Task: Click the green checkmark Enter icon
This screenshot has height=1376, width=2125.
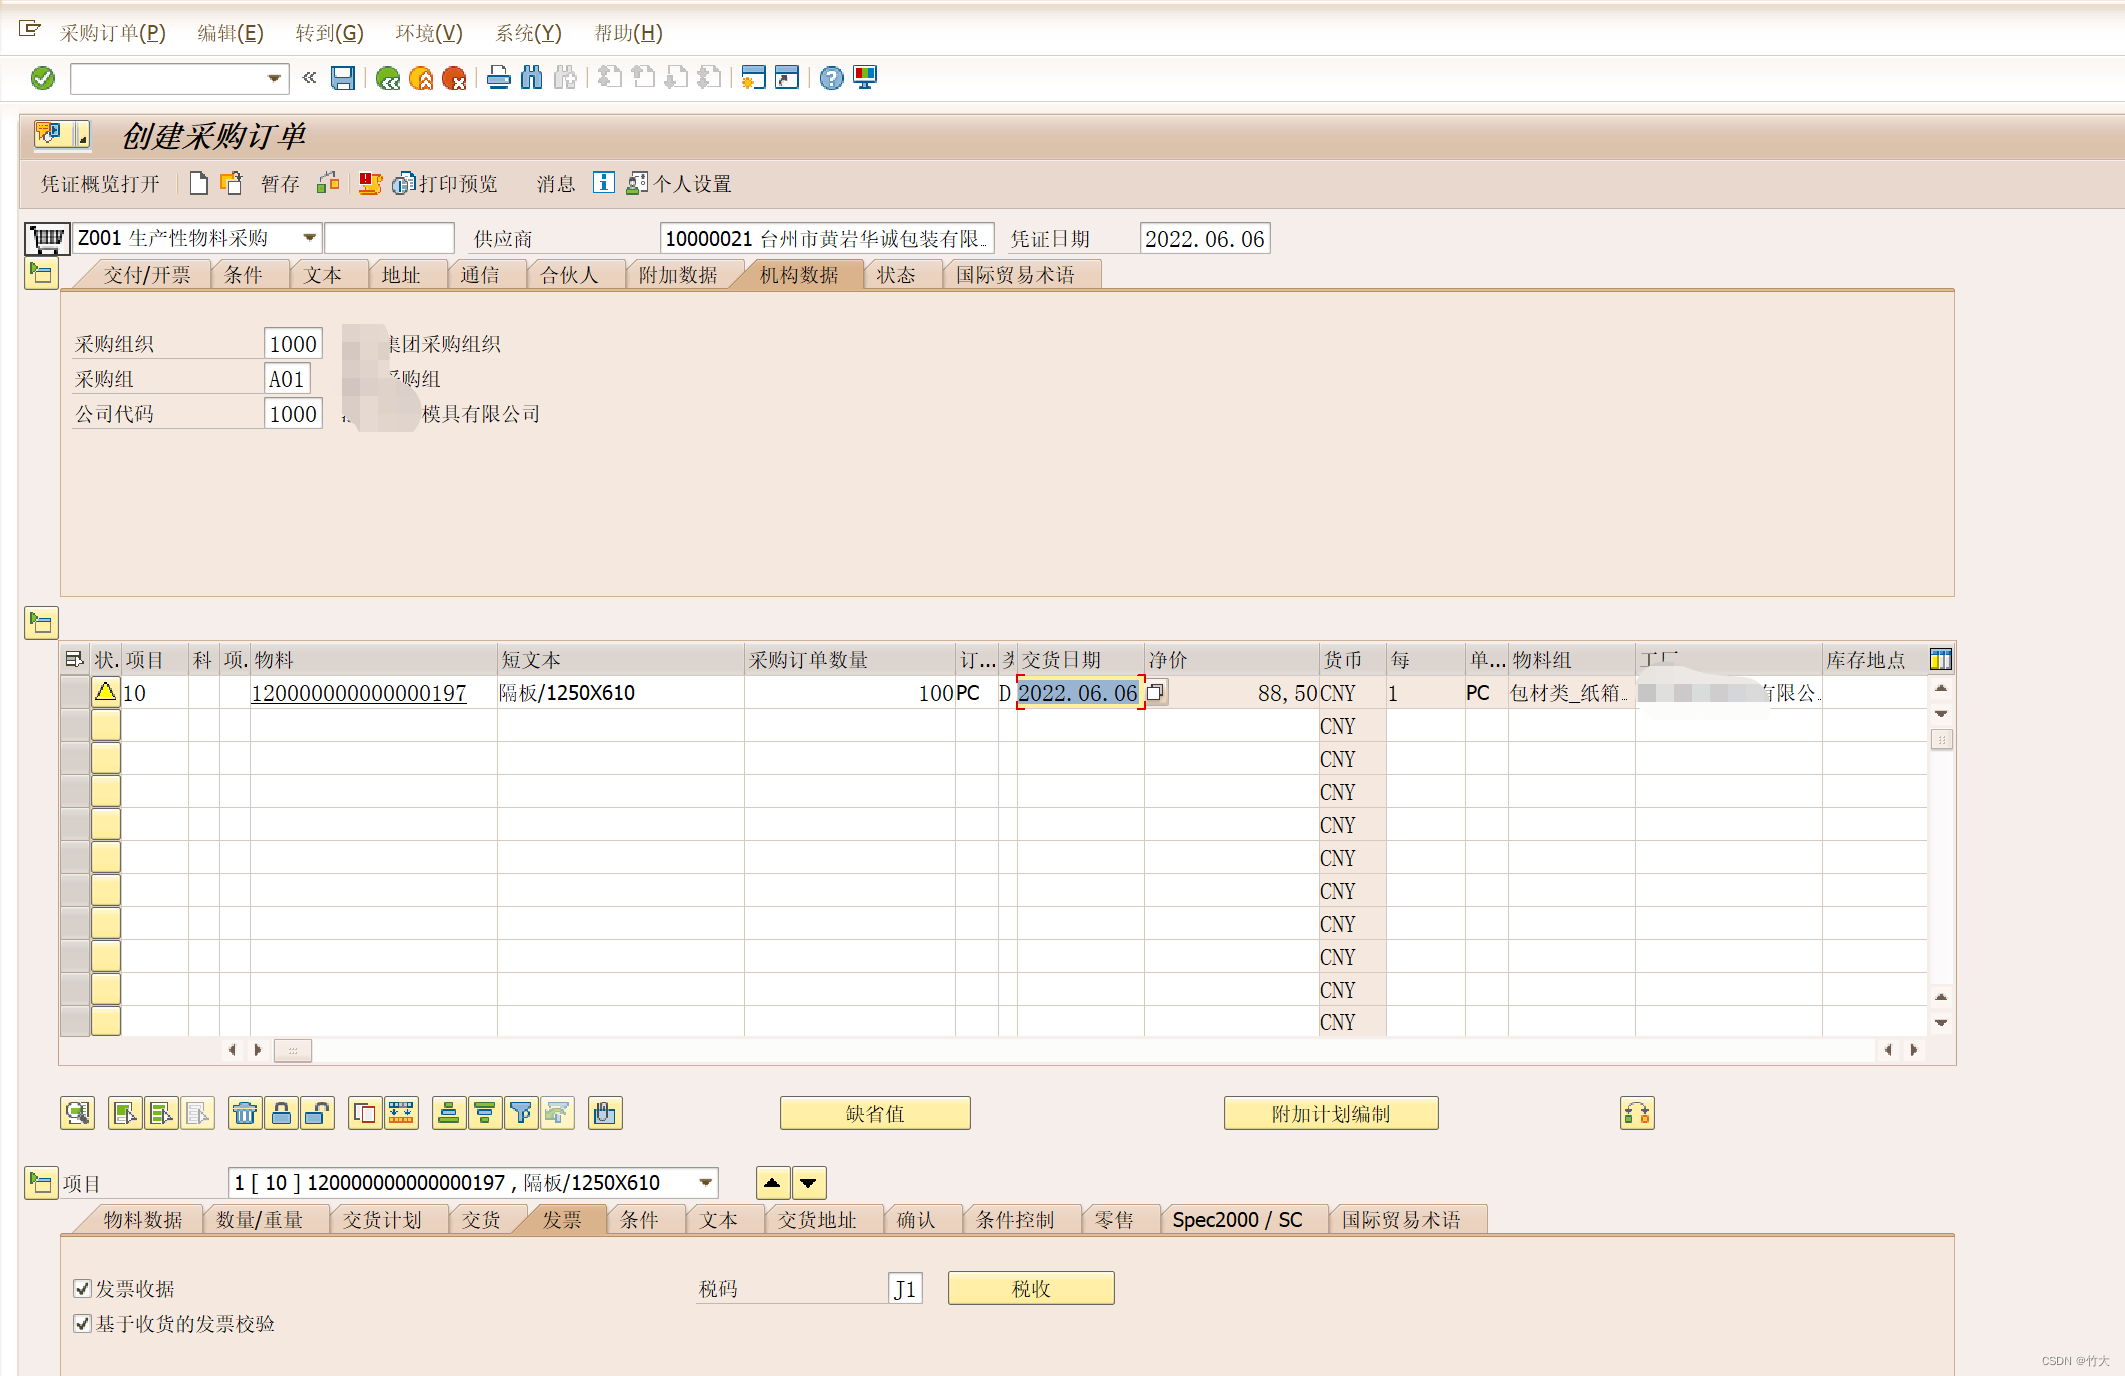Action: click(43, 78)
